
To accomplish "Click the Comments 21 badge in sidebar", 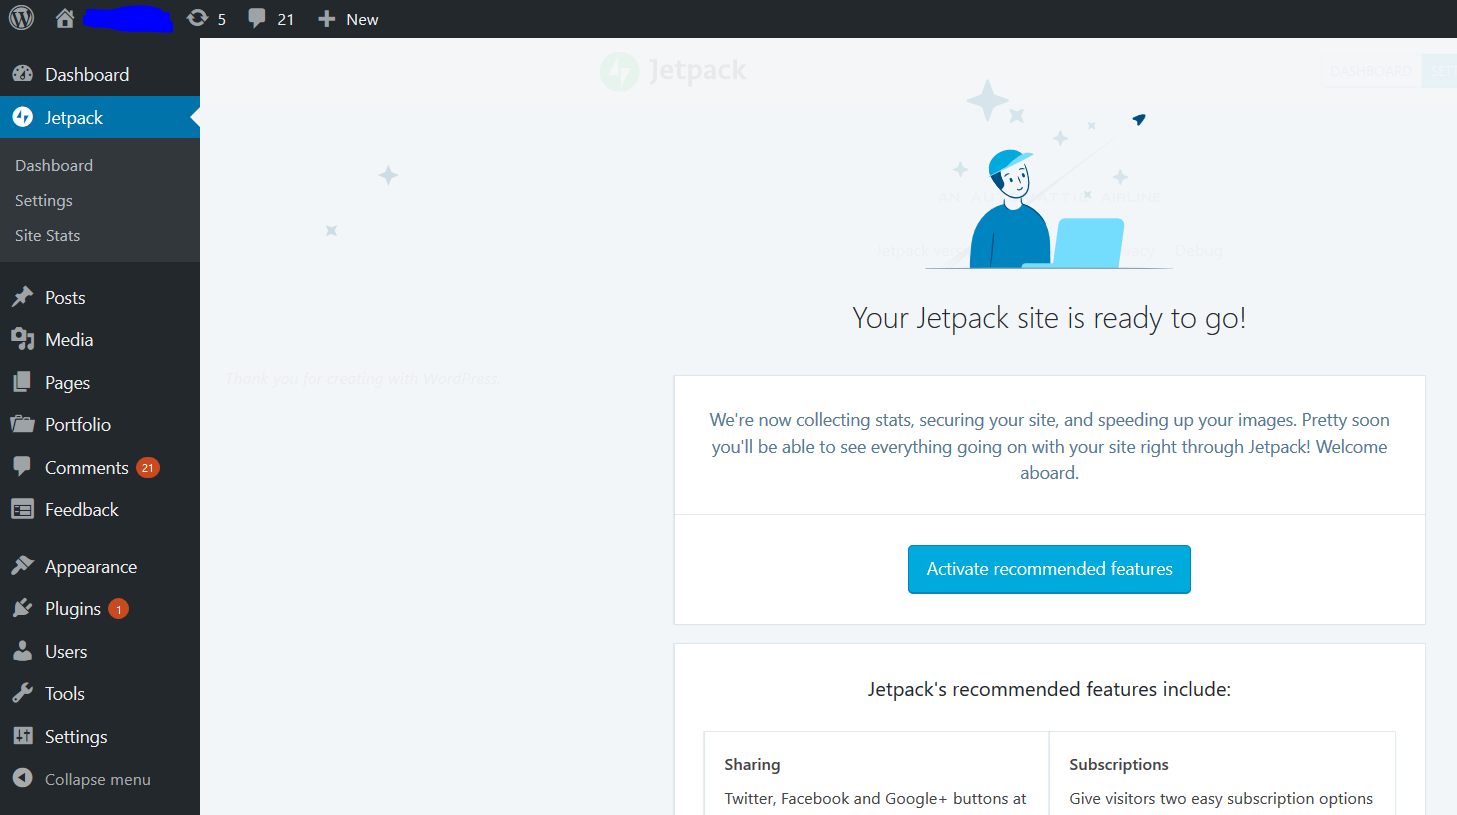I will [x=148, y=467].
